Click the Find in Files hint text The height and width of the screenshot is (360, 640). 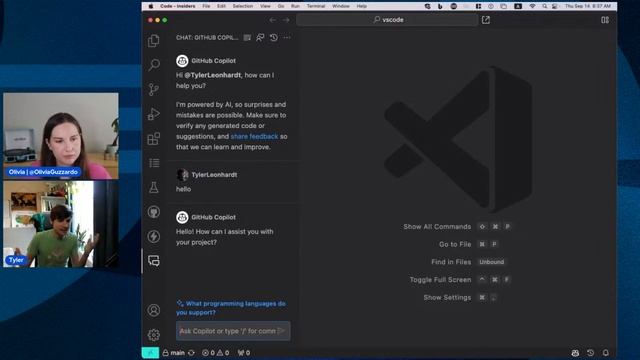[x=451, y=262]
